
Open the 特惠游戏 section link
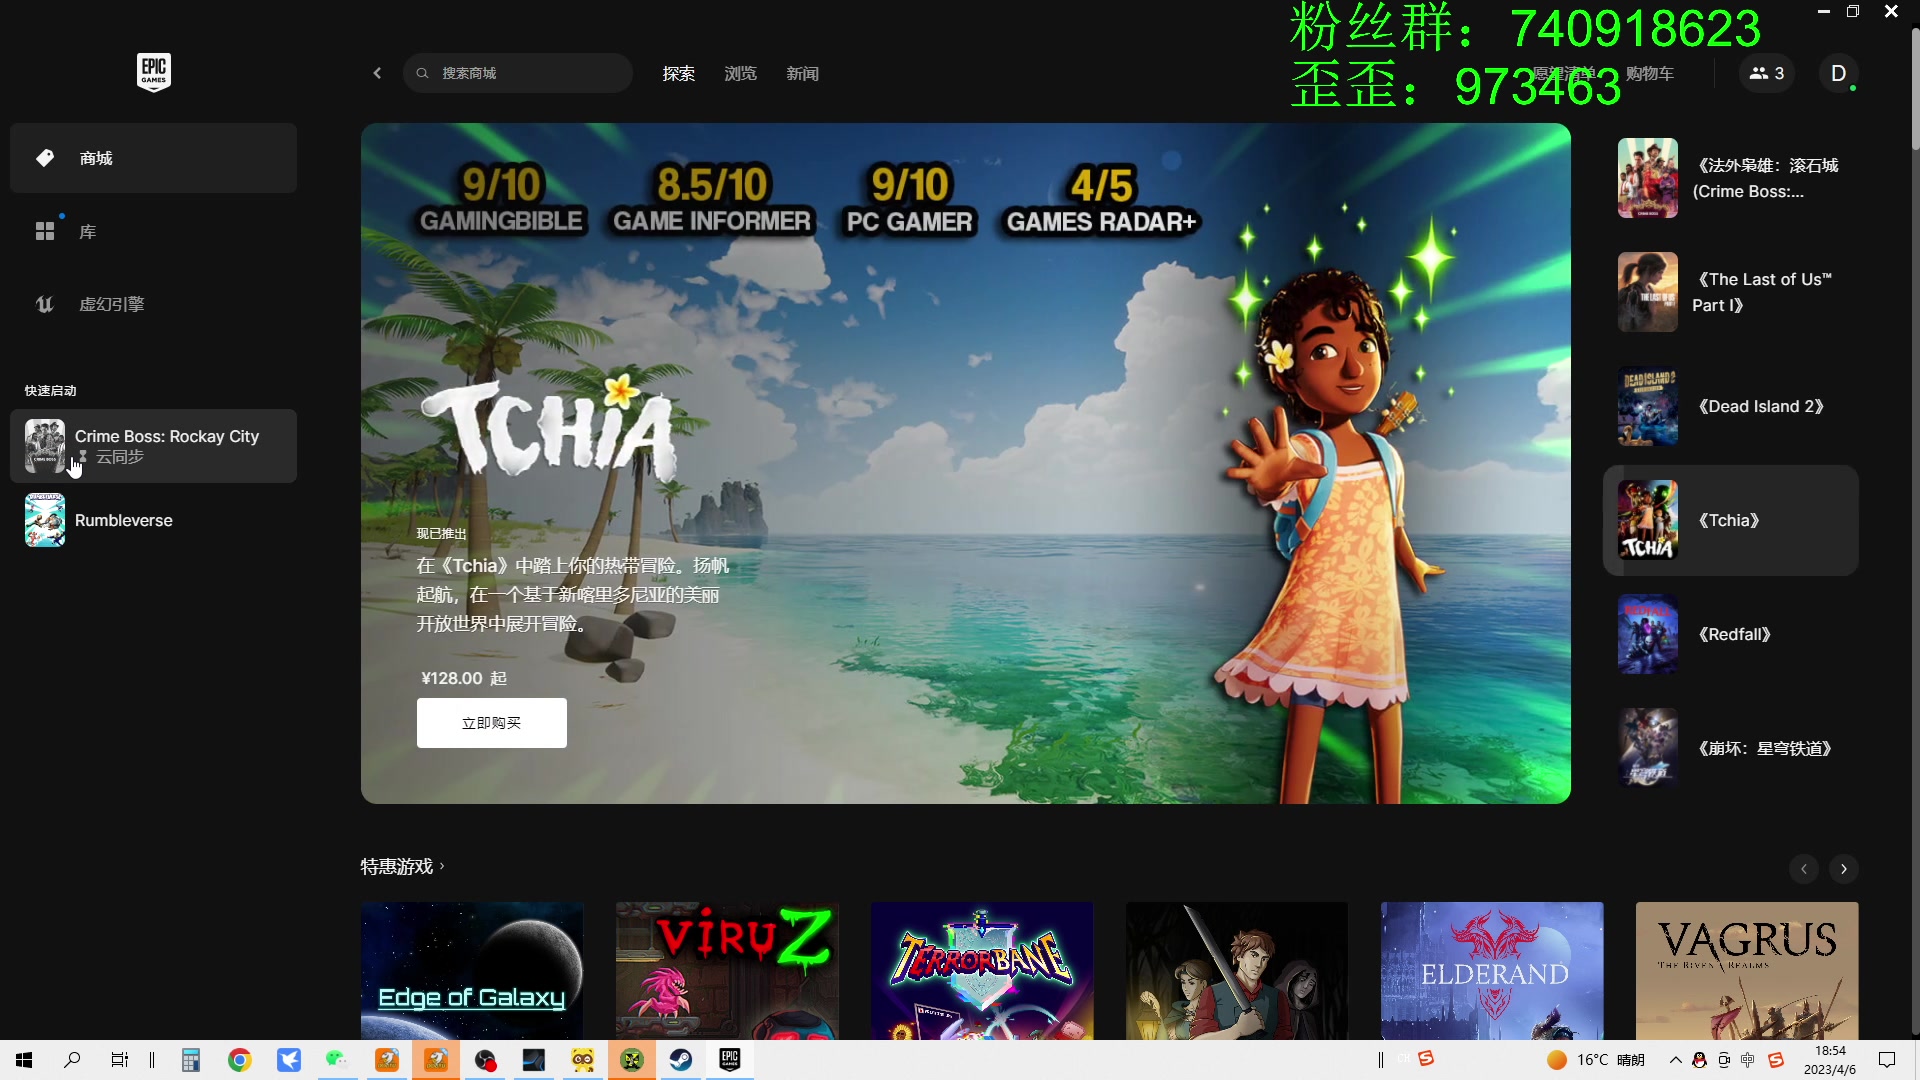point(402,866)
